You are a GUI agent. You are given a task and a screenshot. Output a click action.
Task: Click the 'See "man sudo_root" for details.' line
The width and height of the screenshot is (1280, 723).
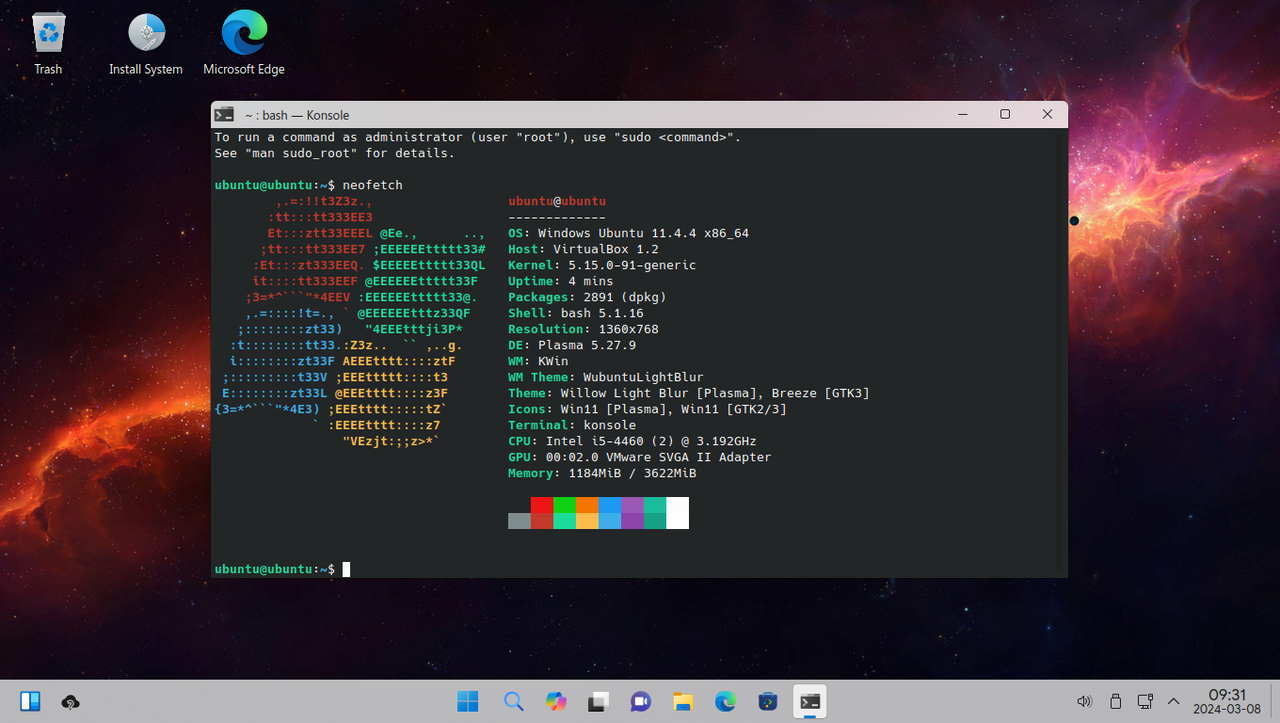coord(334,153)
